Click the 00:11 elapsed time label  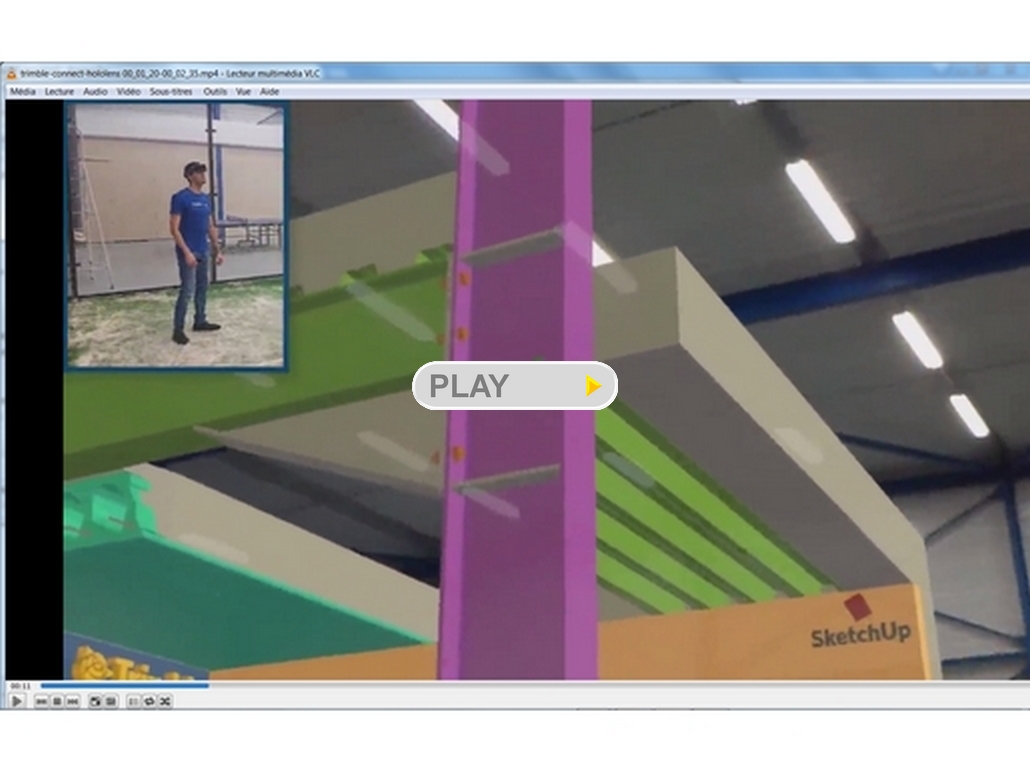pyautogui.click(x=21, y=686)
